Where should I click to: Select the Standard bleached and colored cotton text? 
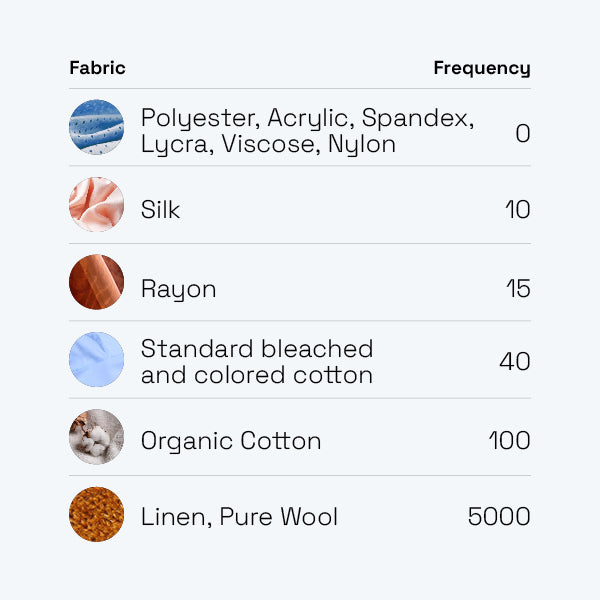[x=257, y=362]
